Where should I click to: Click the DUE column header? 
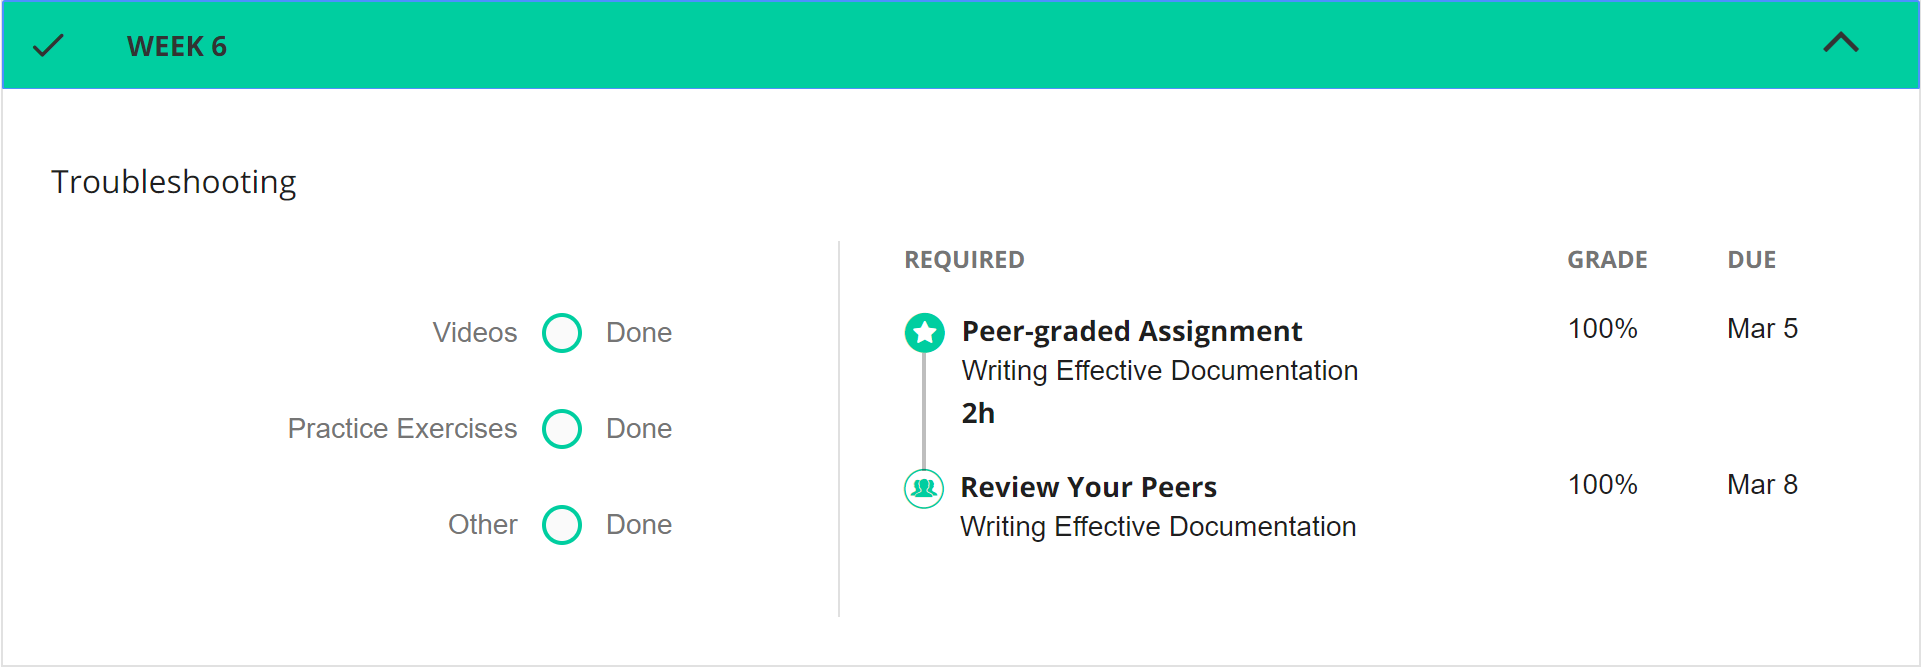point(1751,260)
